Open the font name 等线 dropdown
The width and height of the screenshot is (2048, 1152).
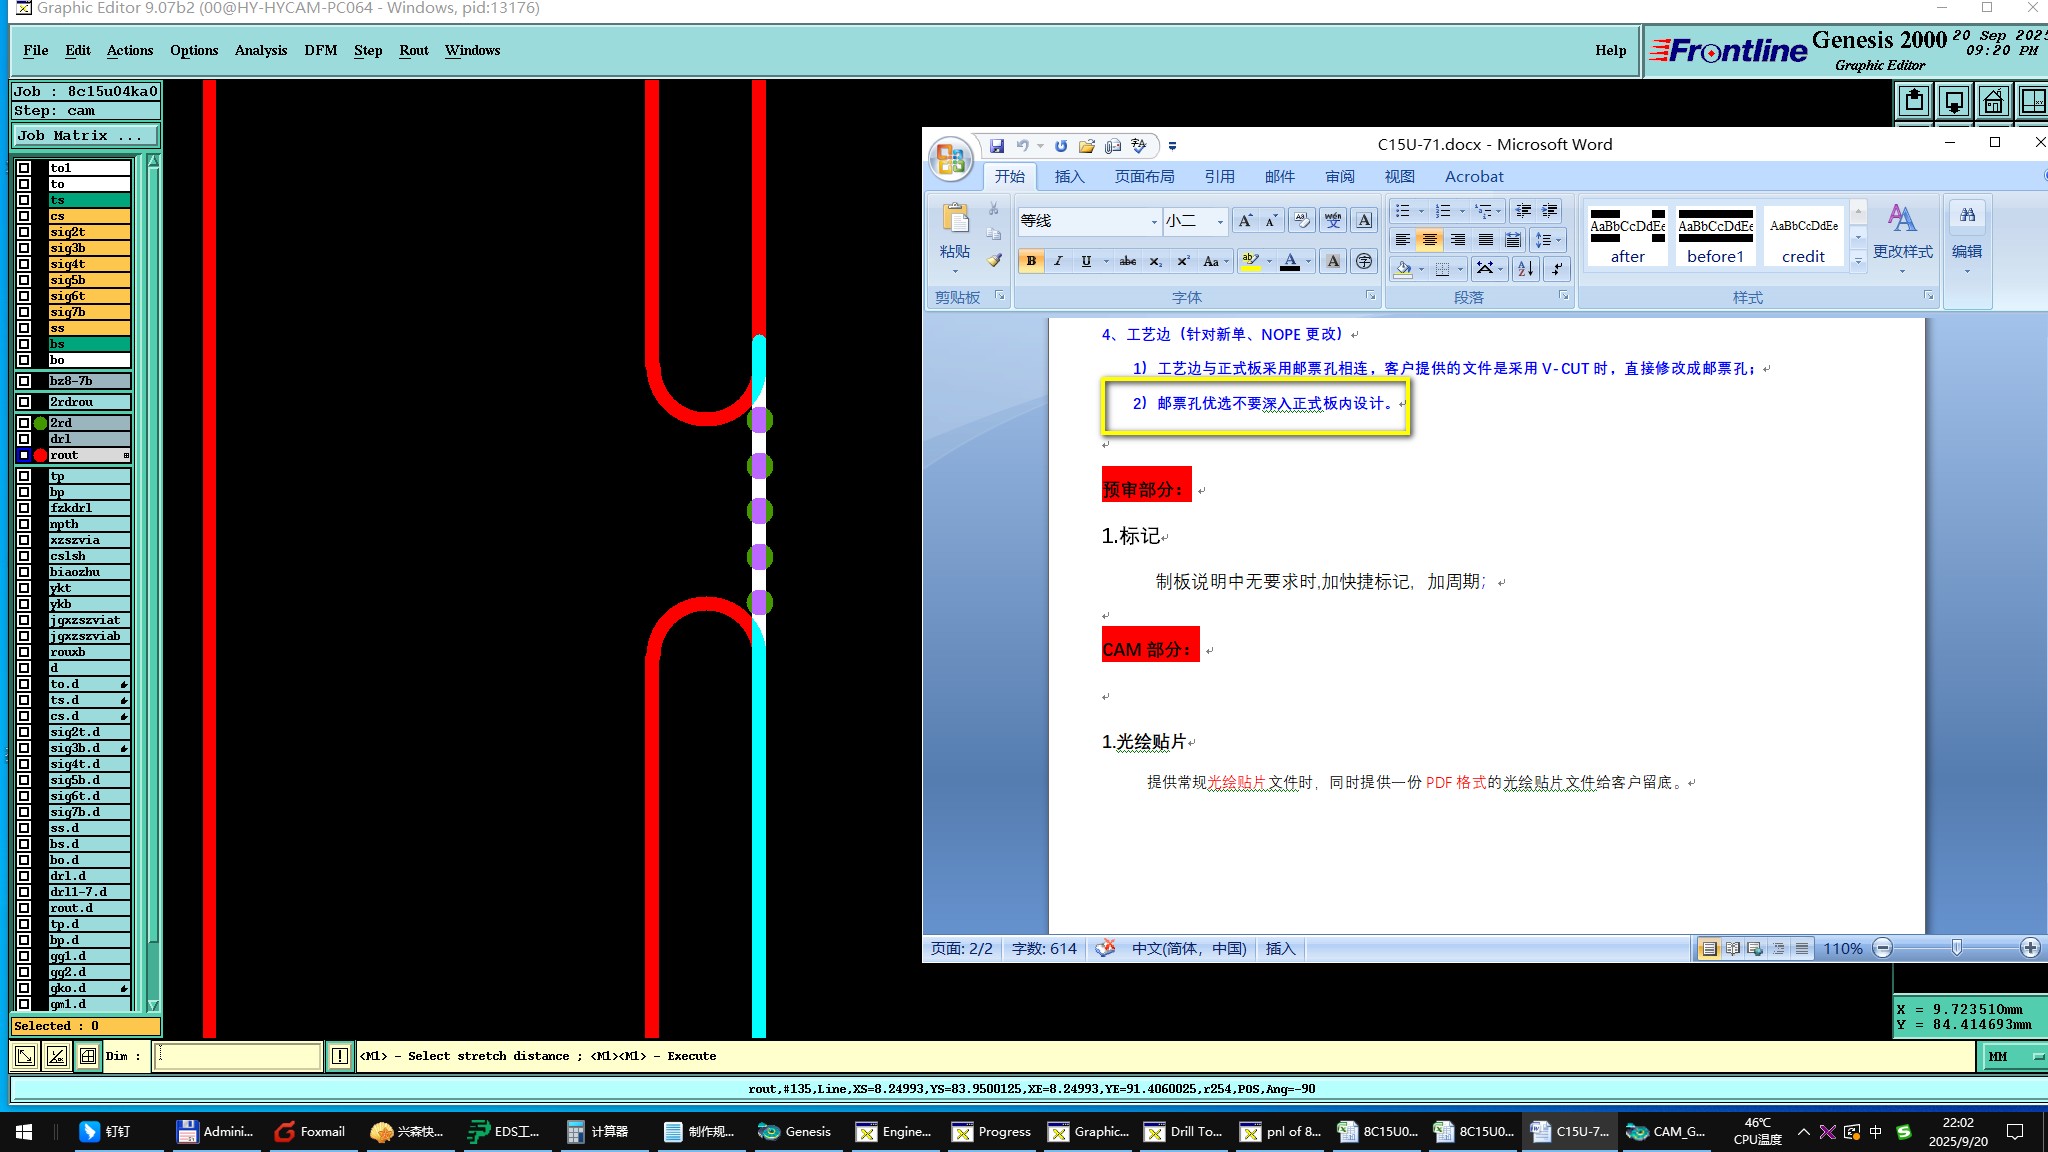coord(1153,221)
